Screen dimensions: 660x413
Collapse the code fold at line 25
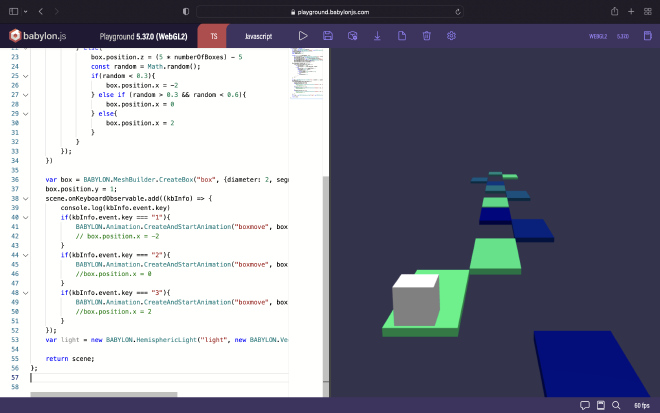click(27, 75)
